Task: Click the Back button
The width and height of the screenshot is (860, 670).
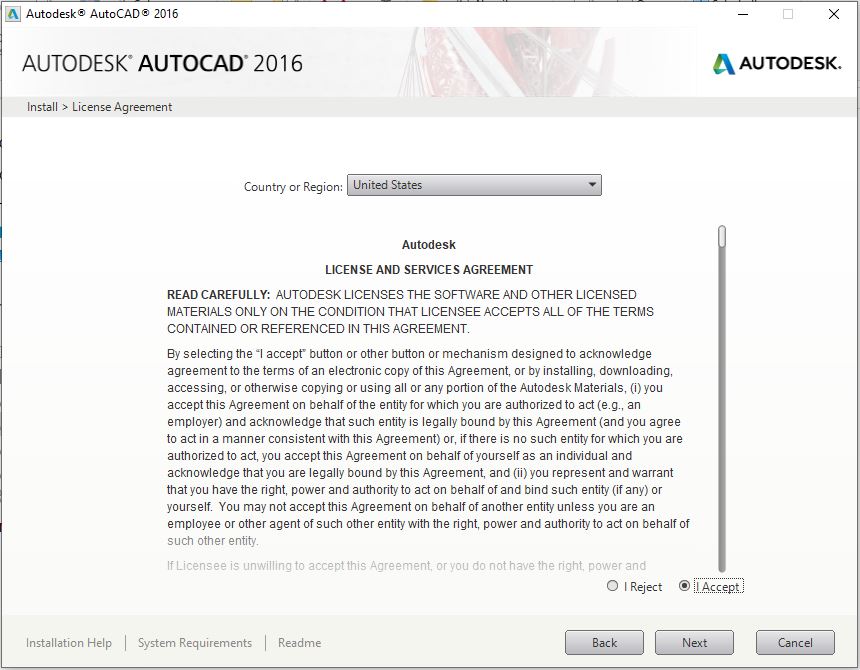Action: pos(604,643)
